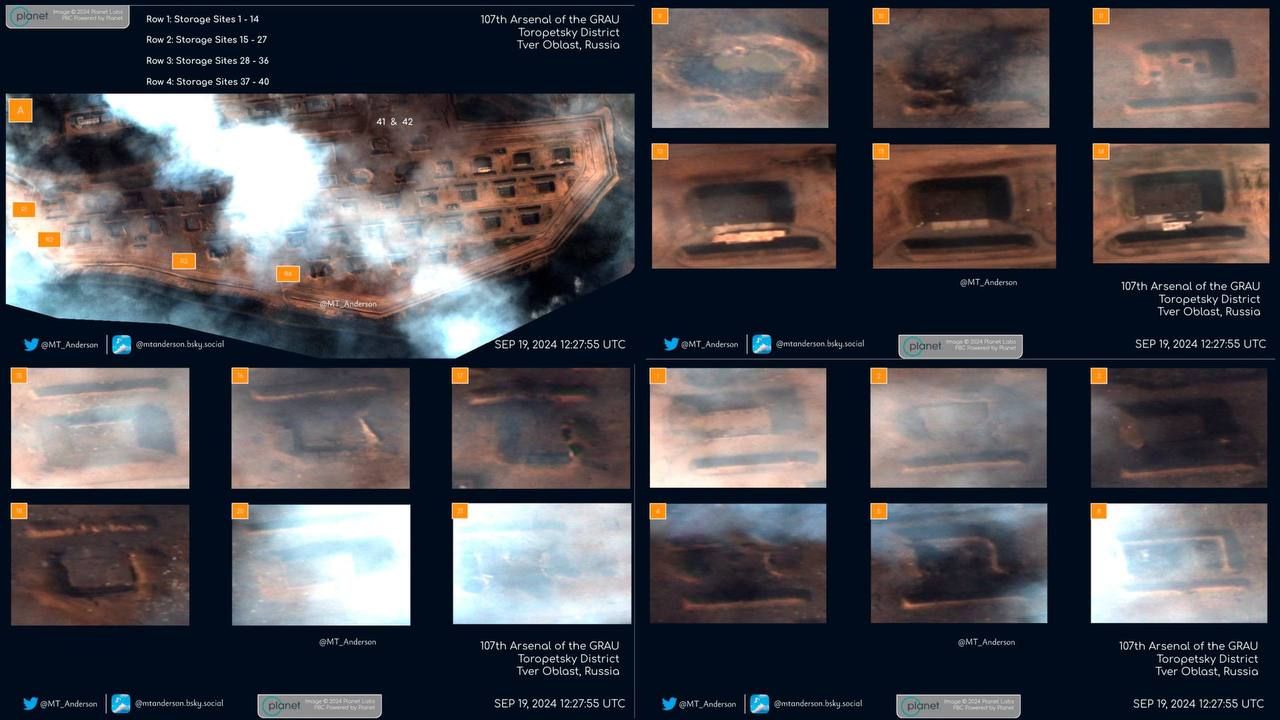Click @mtanderson.bsky.social handle in top-right panel

(818, 344)
